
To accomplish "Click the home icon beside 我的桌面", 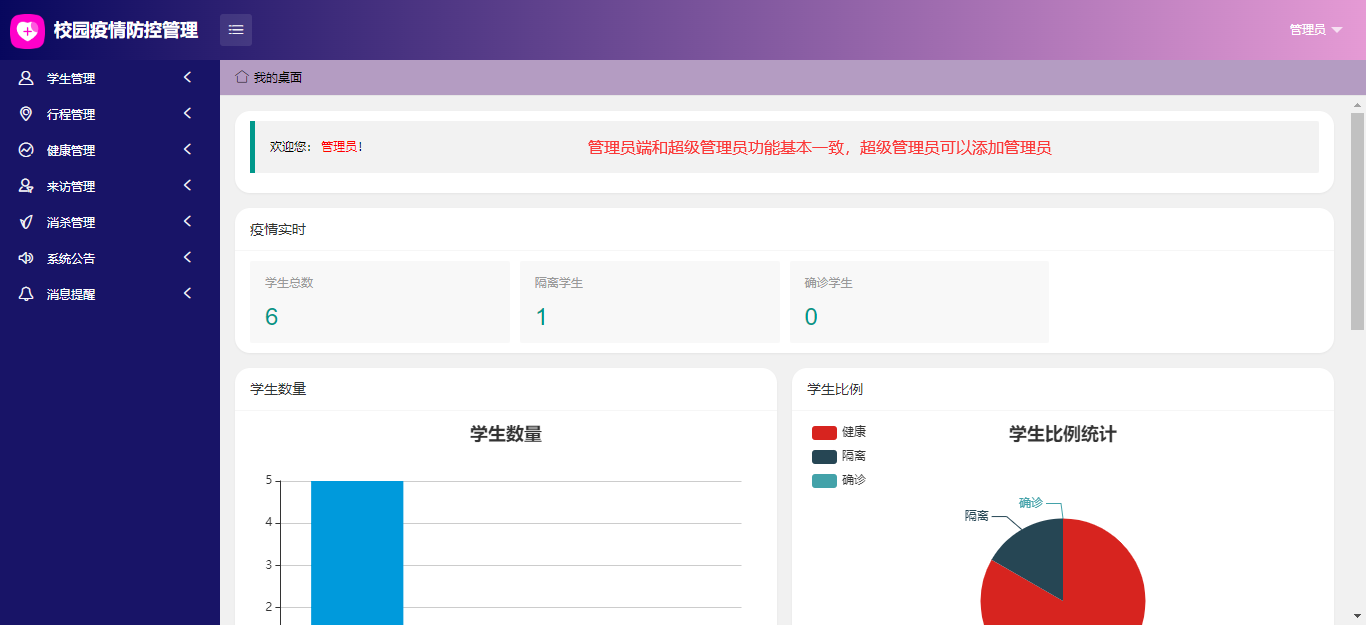I will 242,77.
